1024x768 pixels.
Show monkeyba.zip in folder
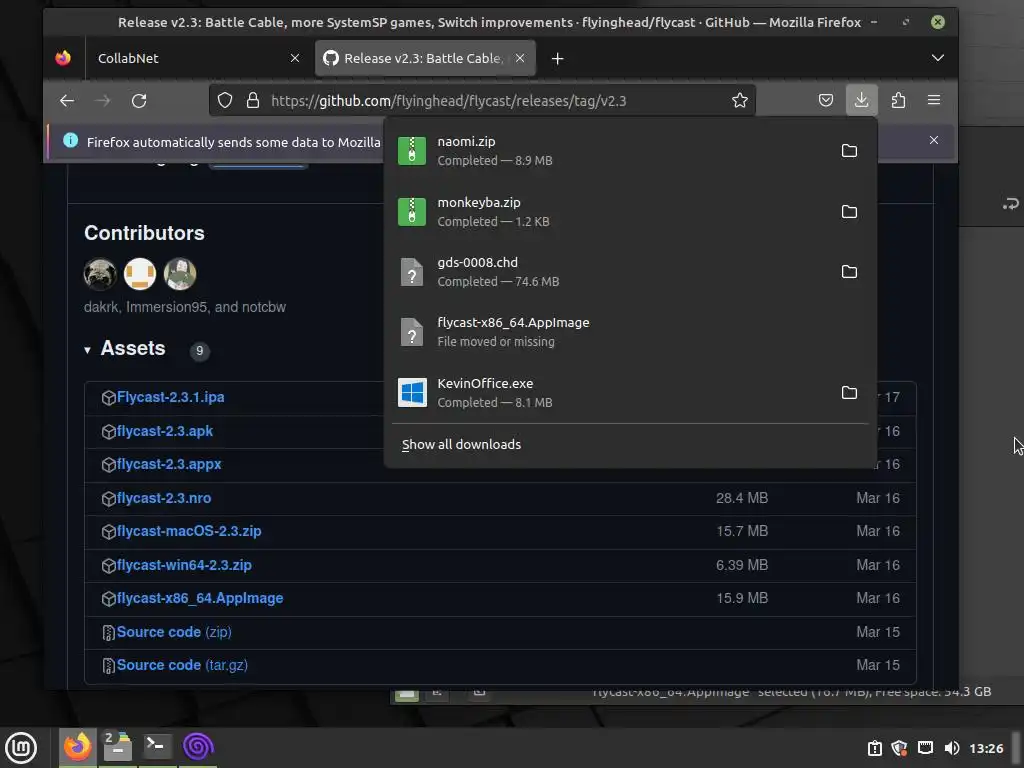[x=849, y=212]
